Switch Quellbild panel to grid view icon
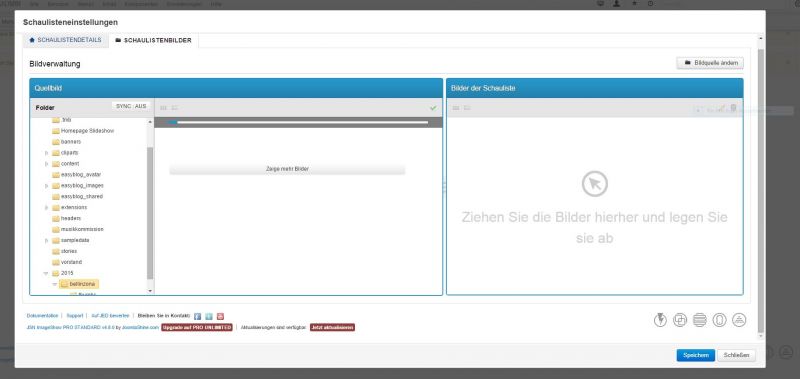This screenshot has width=800, height=379. pyautogui.click(x=164, y=108)
